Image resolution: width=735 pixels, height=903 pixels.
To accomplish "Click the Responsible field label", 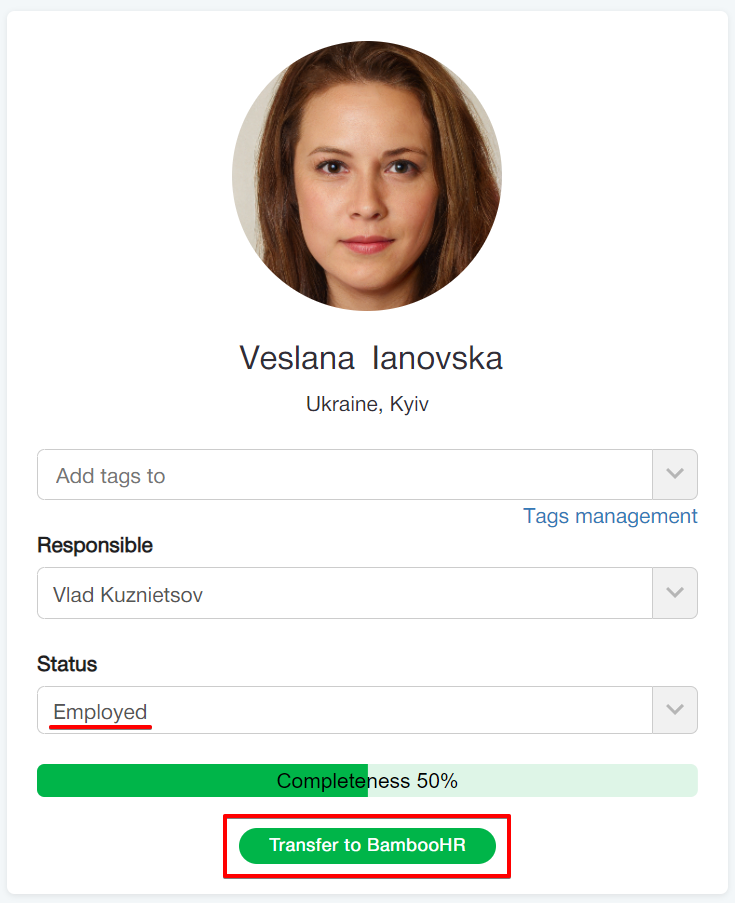I will point(95,545).
